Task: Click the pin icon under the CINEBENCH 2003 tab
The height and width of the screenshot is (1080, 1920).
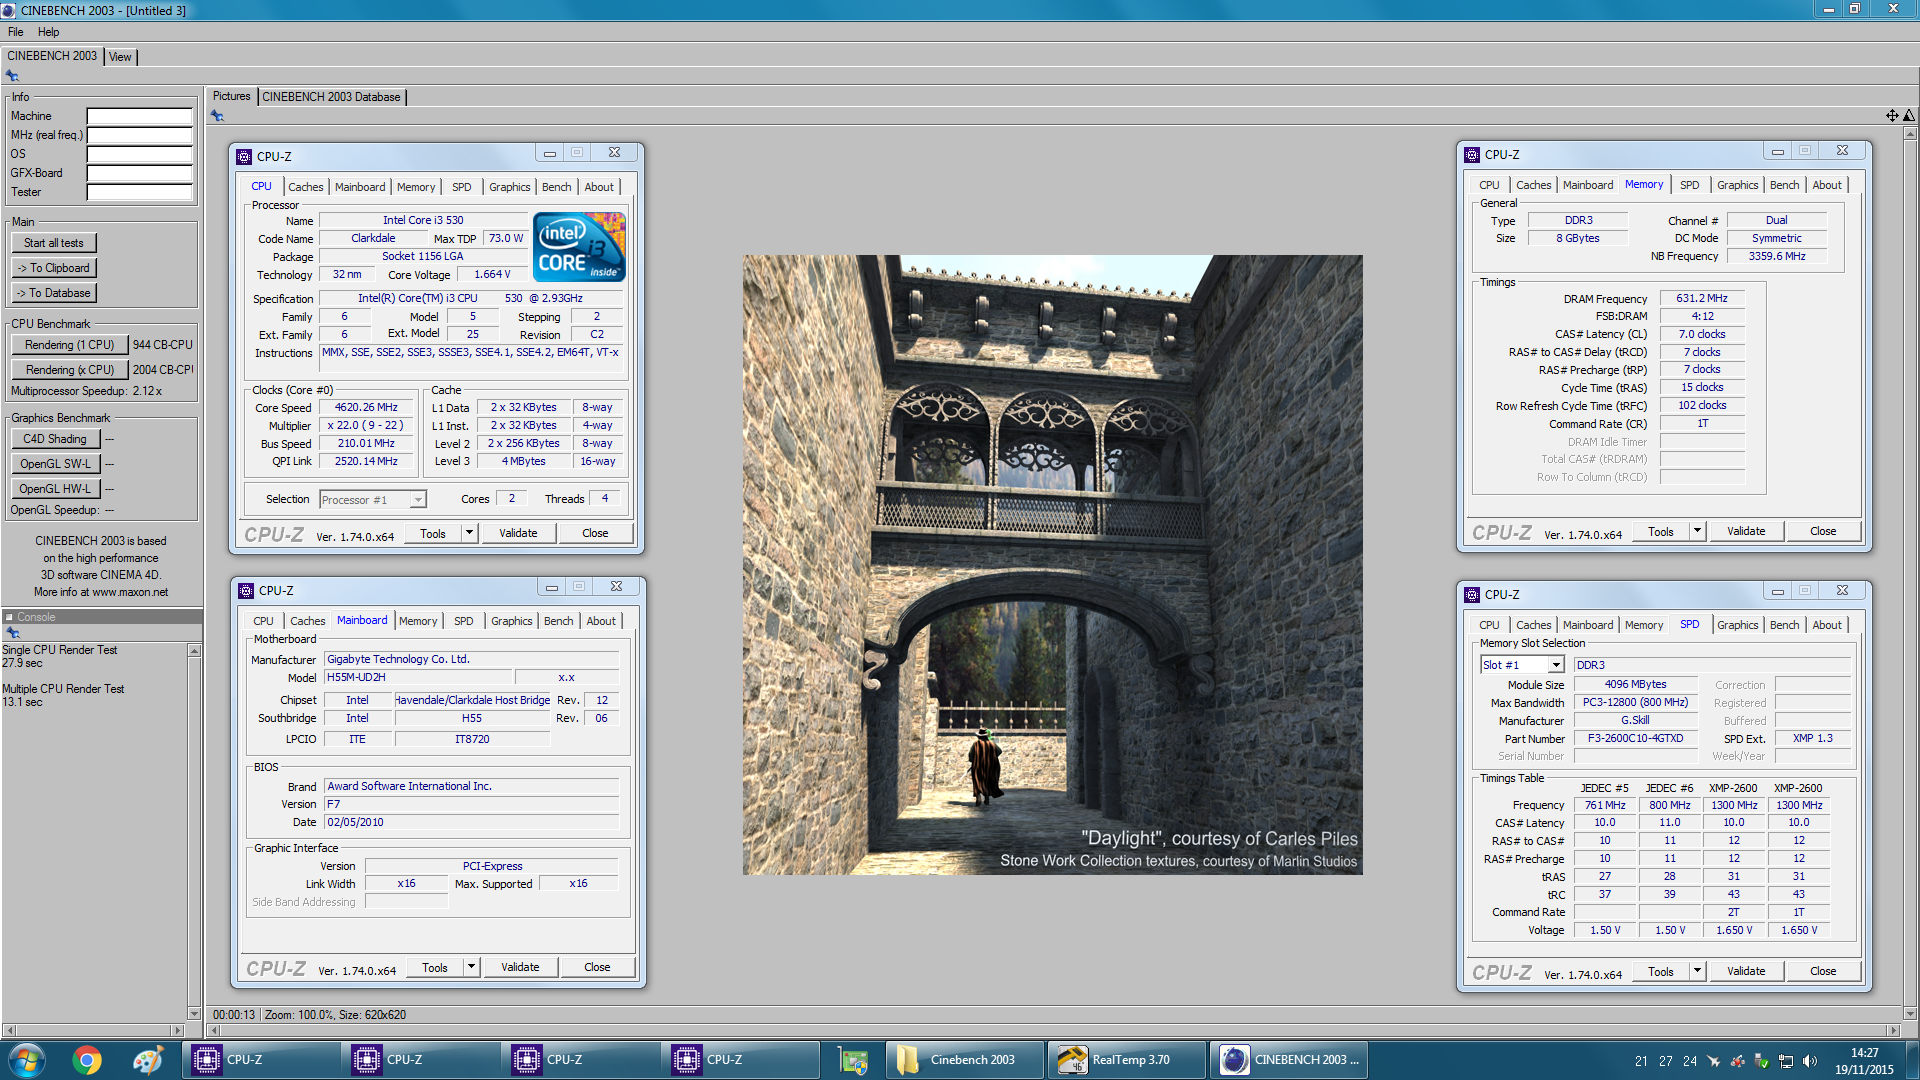Action: click(x=13, y=75)
